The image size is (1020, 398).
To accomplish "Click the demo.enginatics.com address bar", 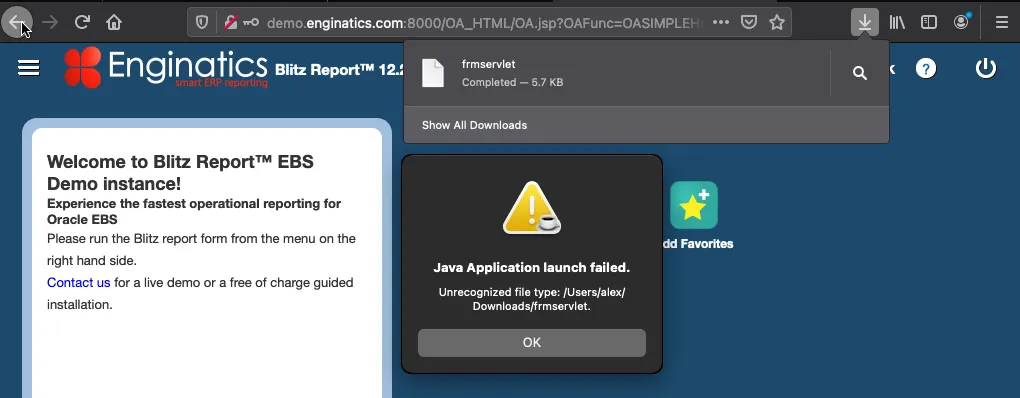I will (x=485, y=22).
